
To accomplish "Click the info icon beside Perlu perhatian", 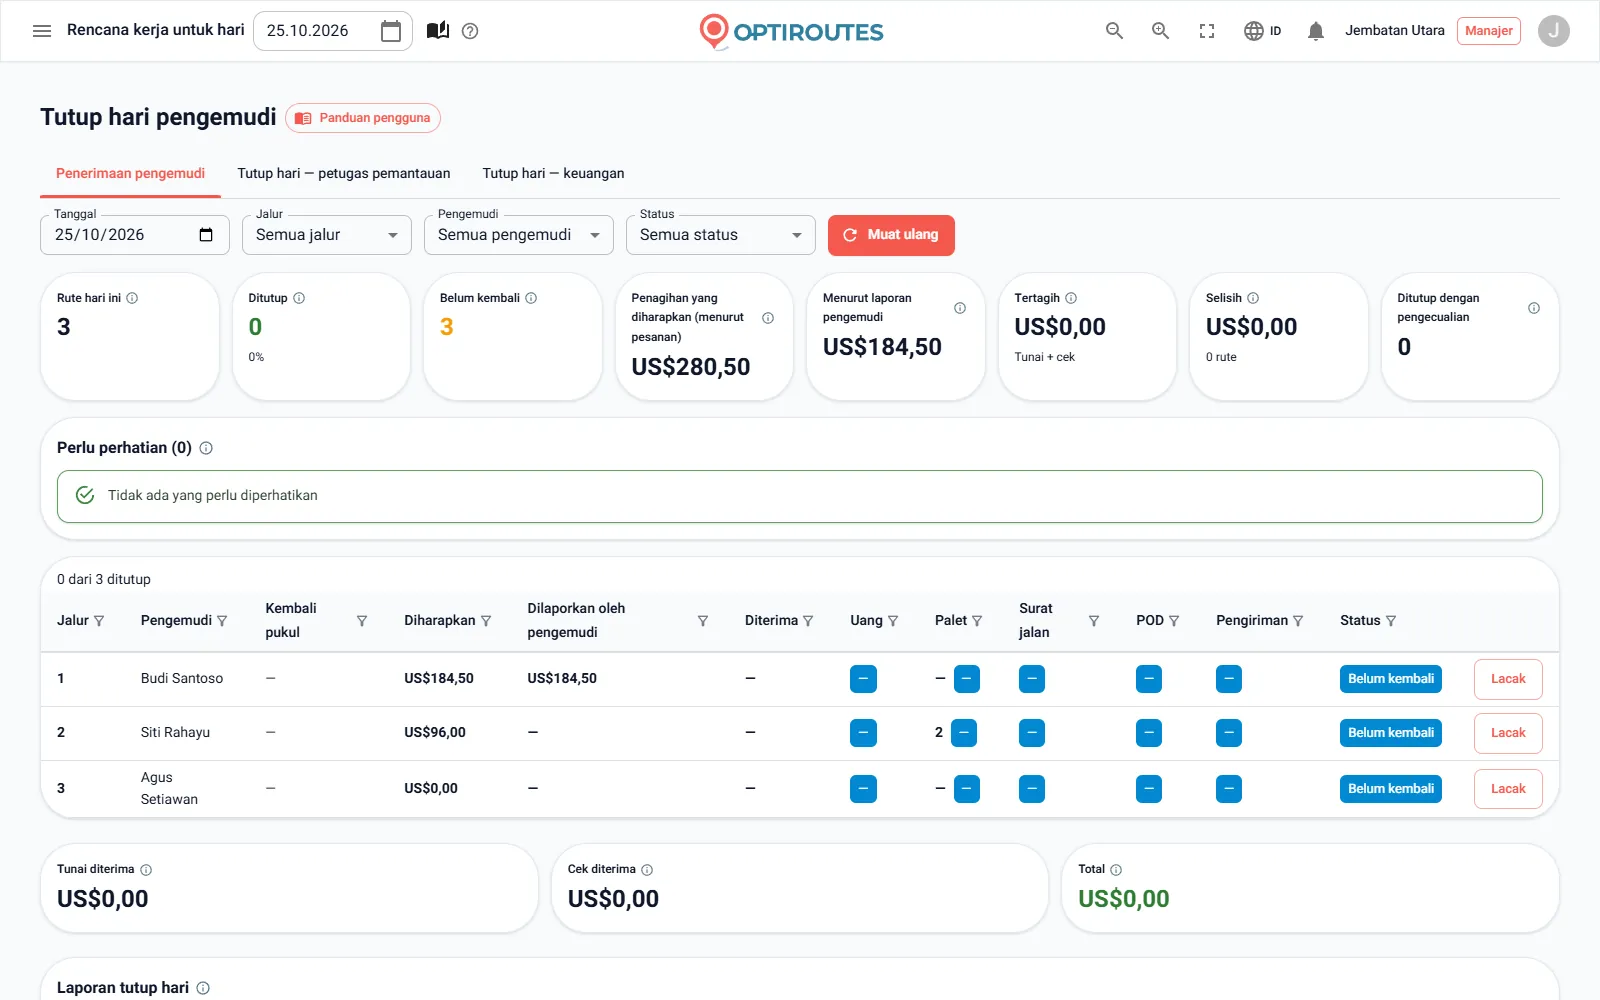I will pyautogui.click(x=206, y=448).
